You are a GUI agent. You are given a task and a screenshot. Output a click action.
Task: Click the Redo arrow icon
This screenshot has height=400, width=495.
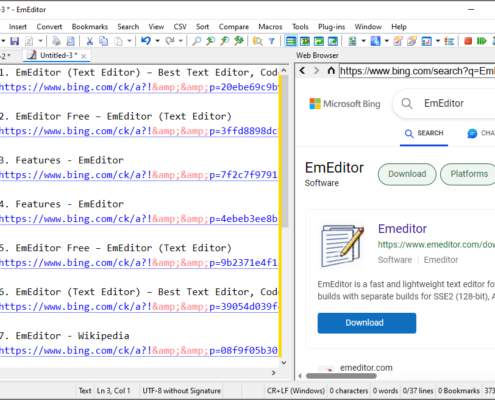[170, 41]
